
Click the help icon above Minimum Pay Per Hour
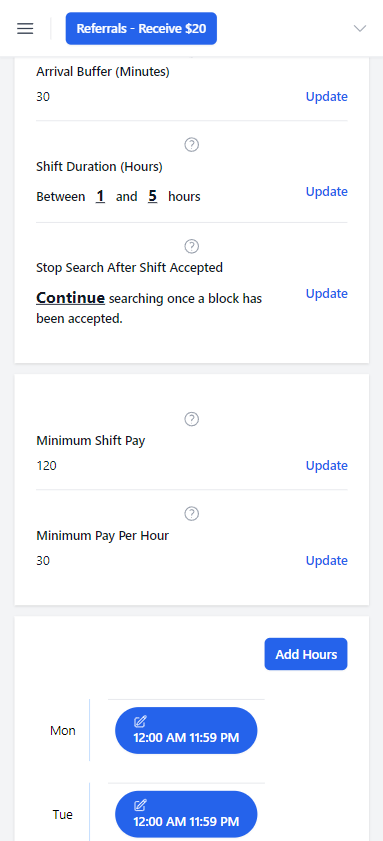[192, 514]
